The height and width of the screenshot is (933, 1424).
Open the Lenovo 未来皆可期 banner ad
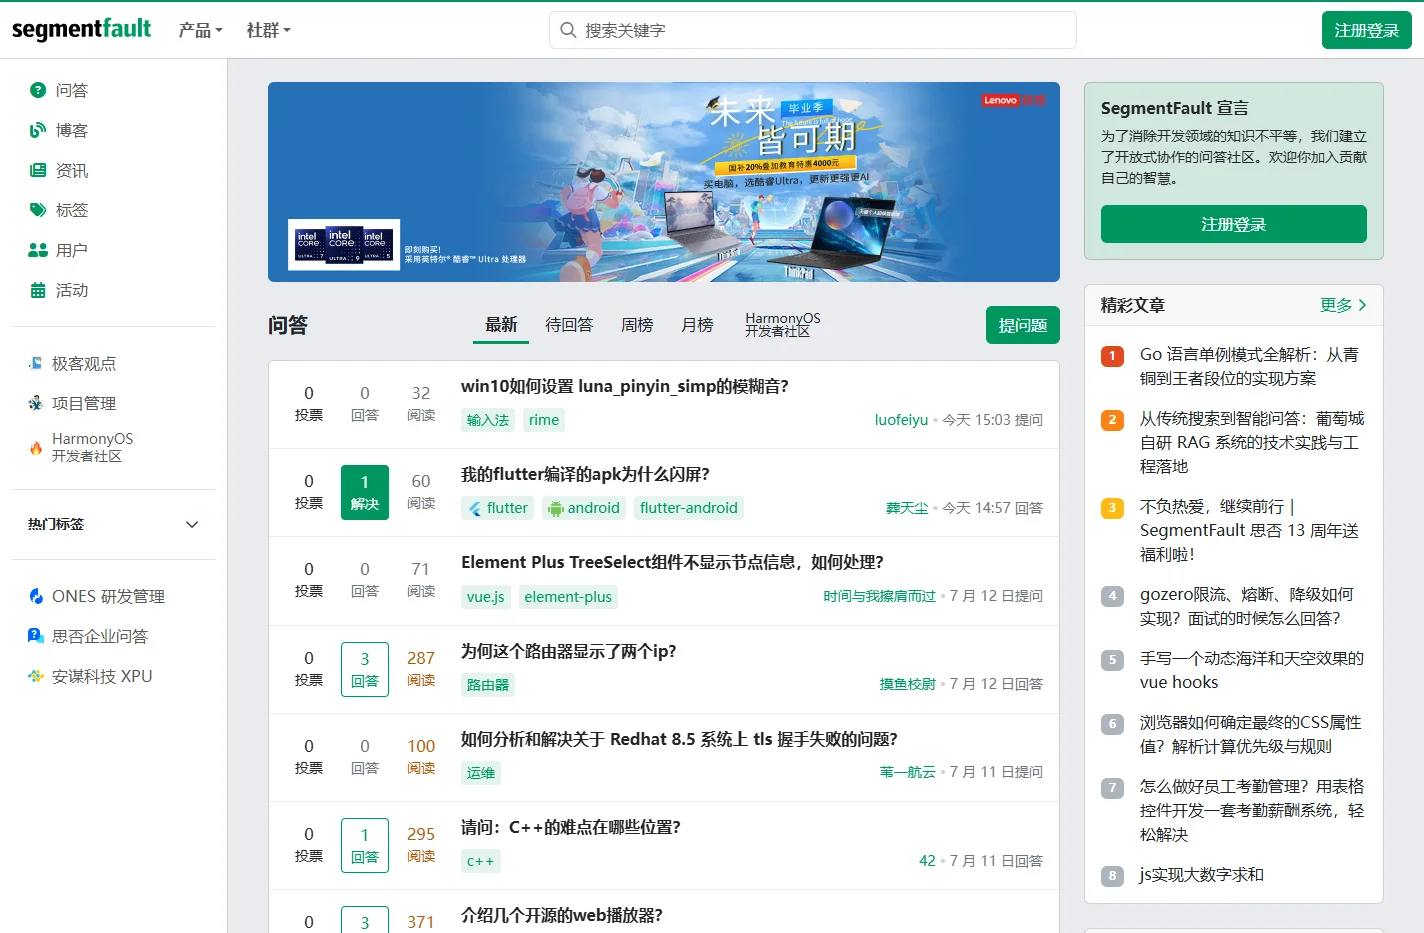pyautogui.click(x=664, y=182)
